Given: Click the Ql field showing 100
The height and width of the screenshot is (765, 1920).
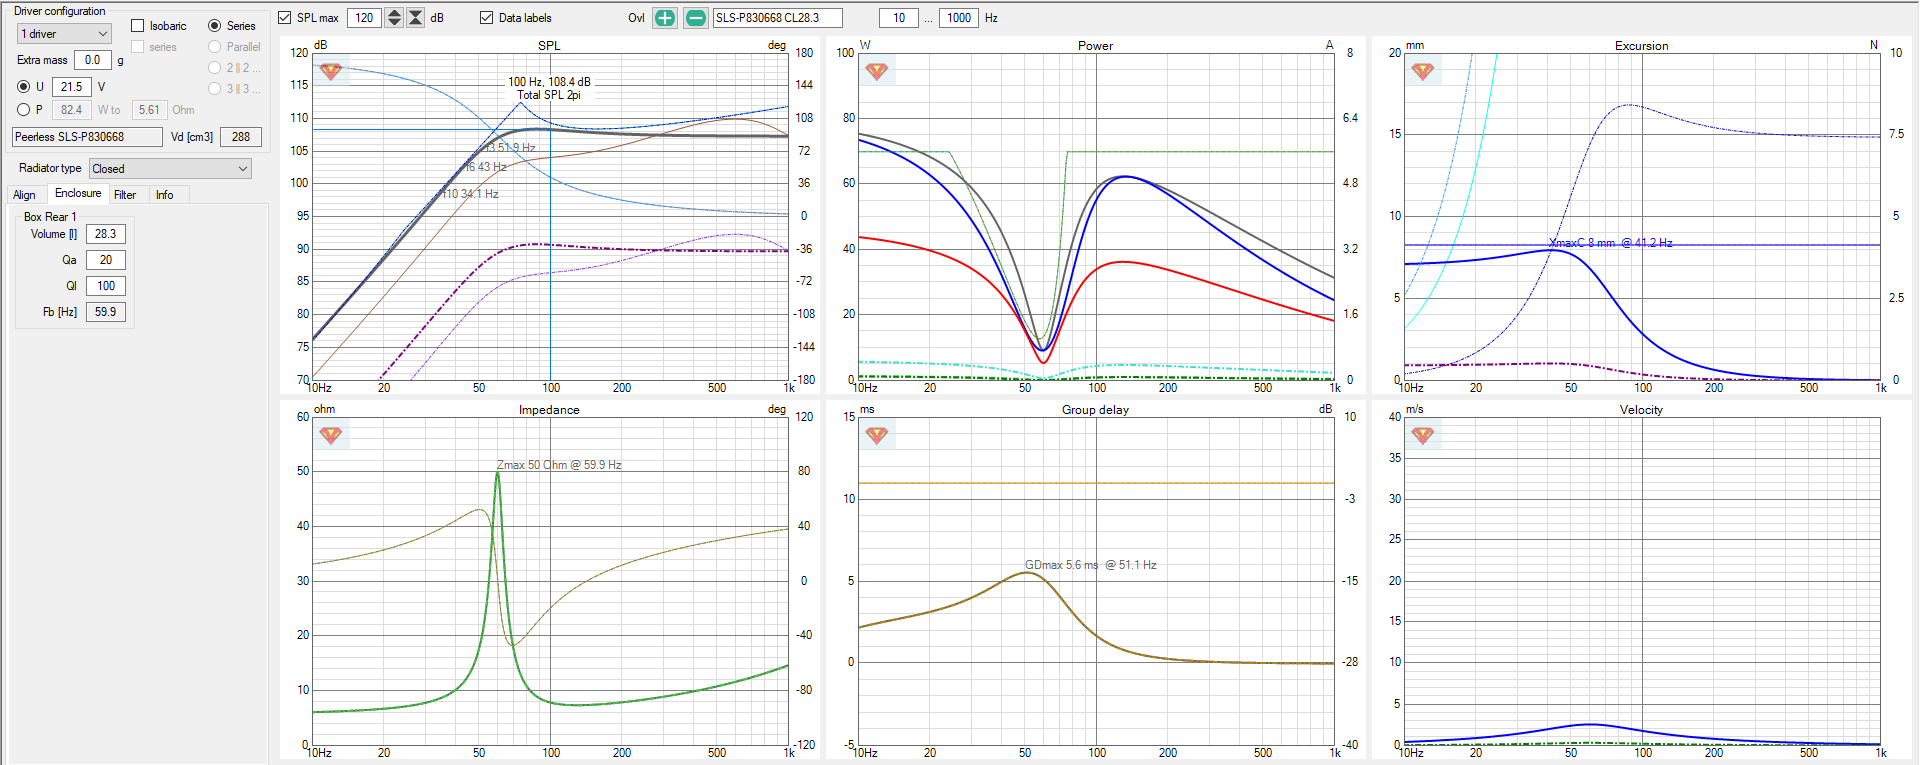Looking at the screenshot, I should (x=106, y=286).
